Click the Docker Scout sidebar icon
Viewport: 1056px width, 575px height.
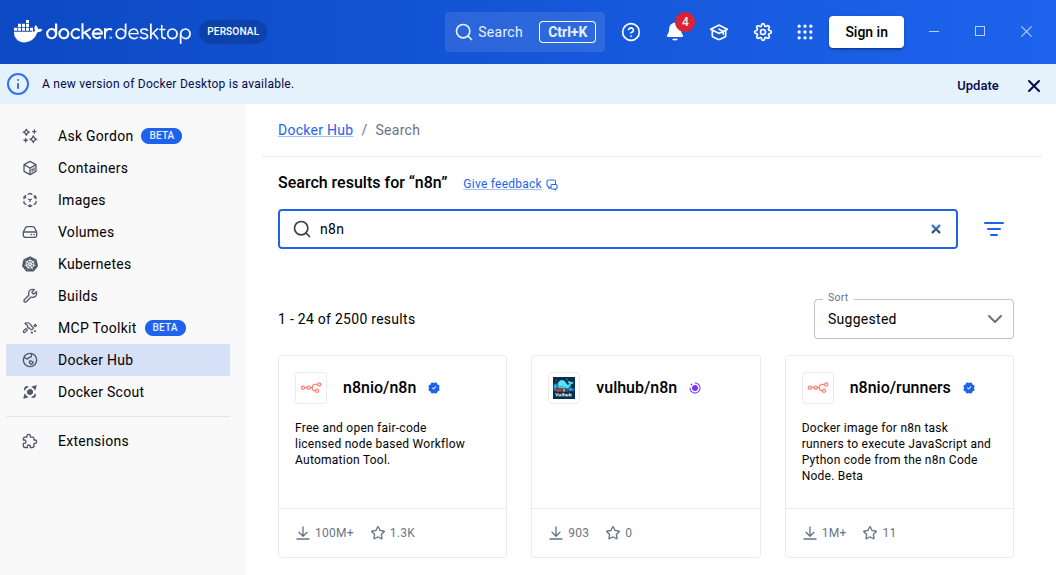30,392
